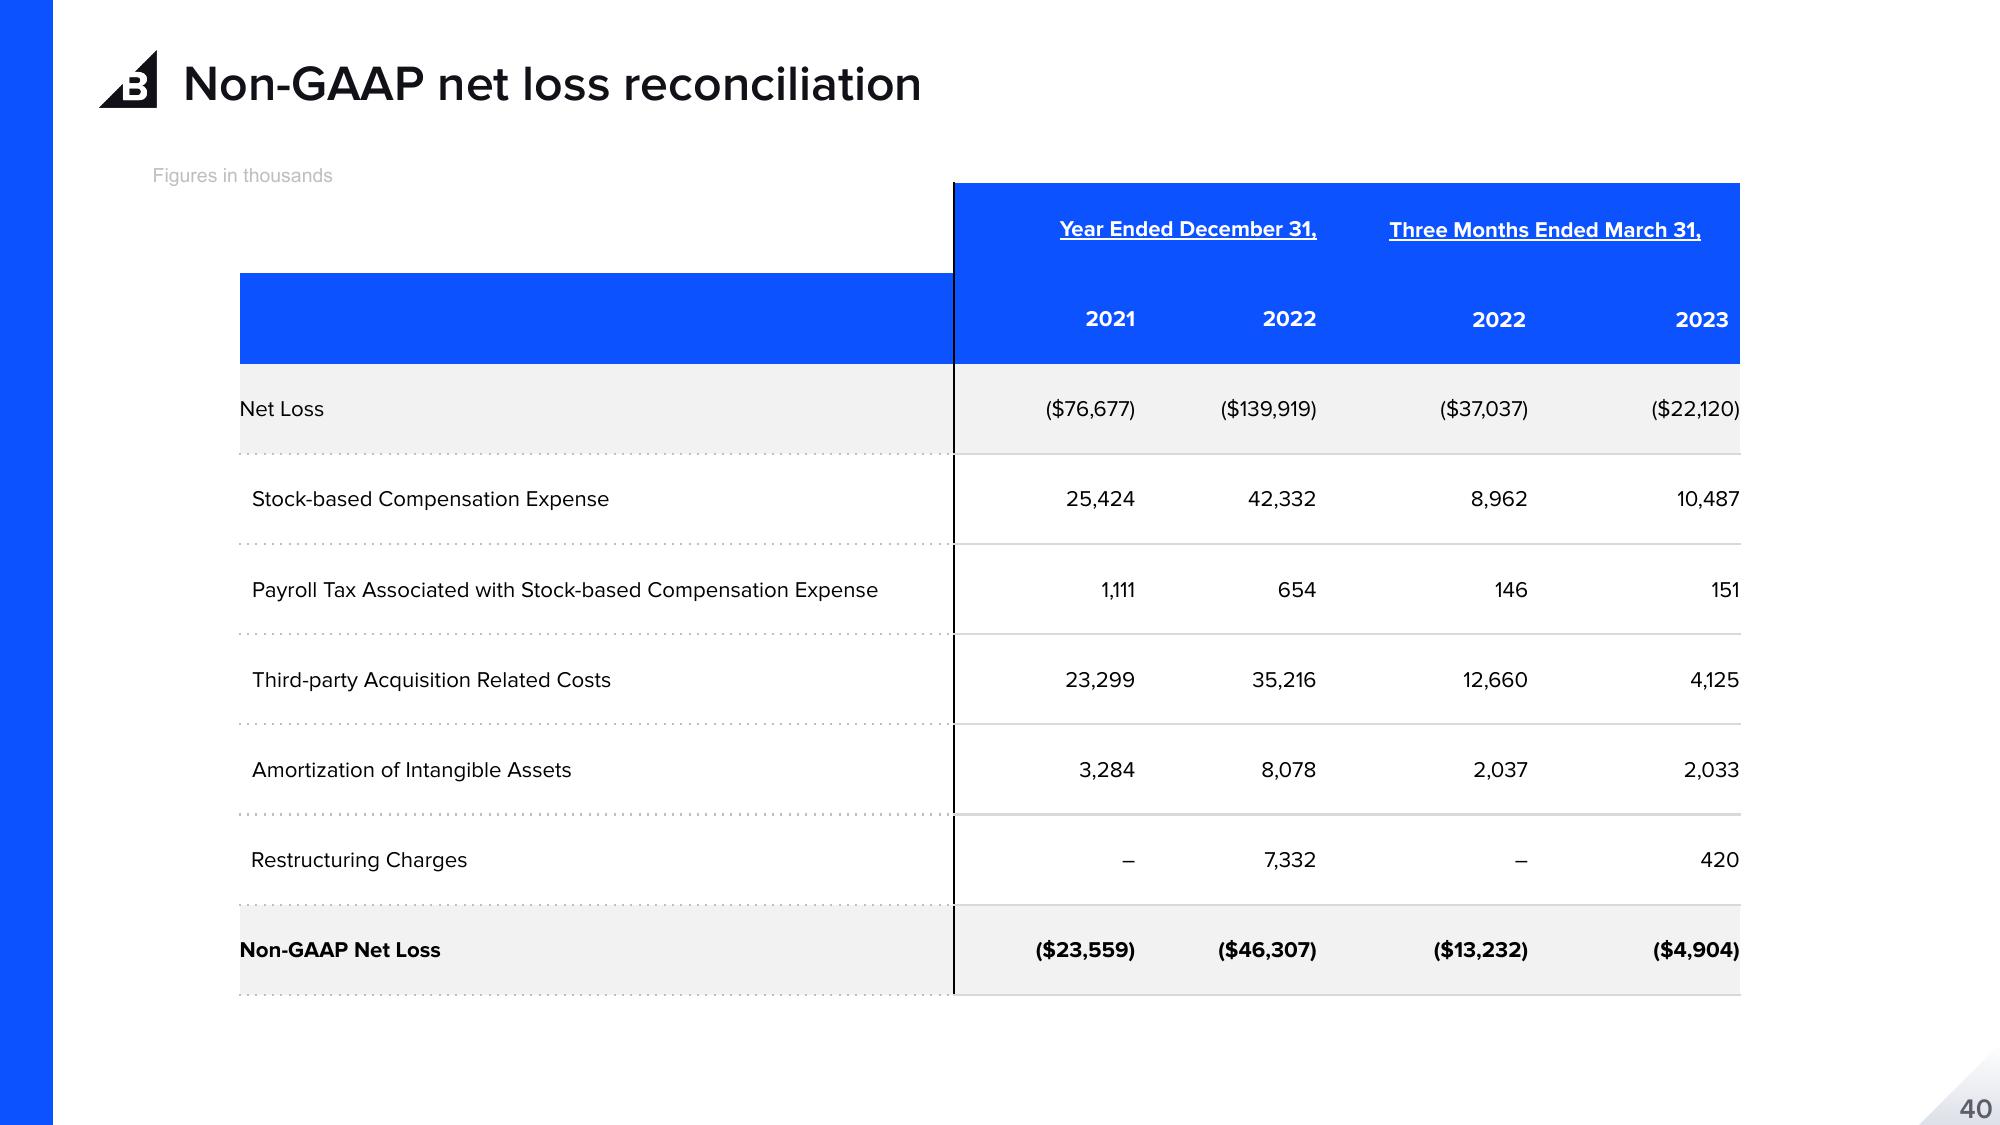2000x1125 pixels.
Task: Click the 'Non-GAAP net loss reconciliation' title
Action: click(552, 84)
